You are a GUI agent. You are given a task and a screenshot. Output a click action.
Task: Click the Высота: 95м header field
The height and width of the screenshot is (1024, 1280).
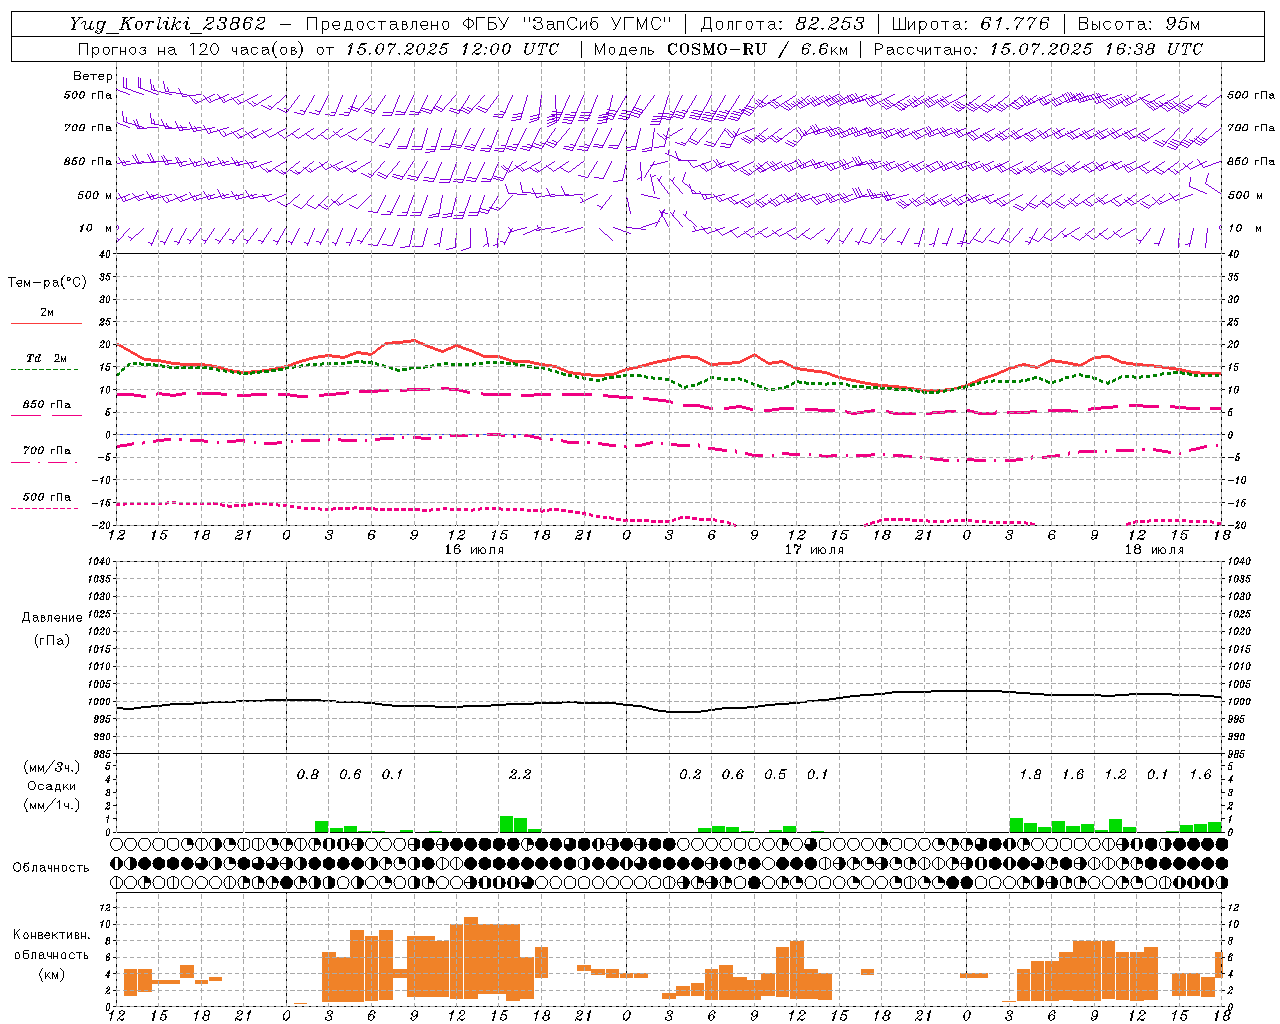coord(1137,24)
